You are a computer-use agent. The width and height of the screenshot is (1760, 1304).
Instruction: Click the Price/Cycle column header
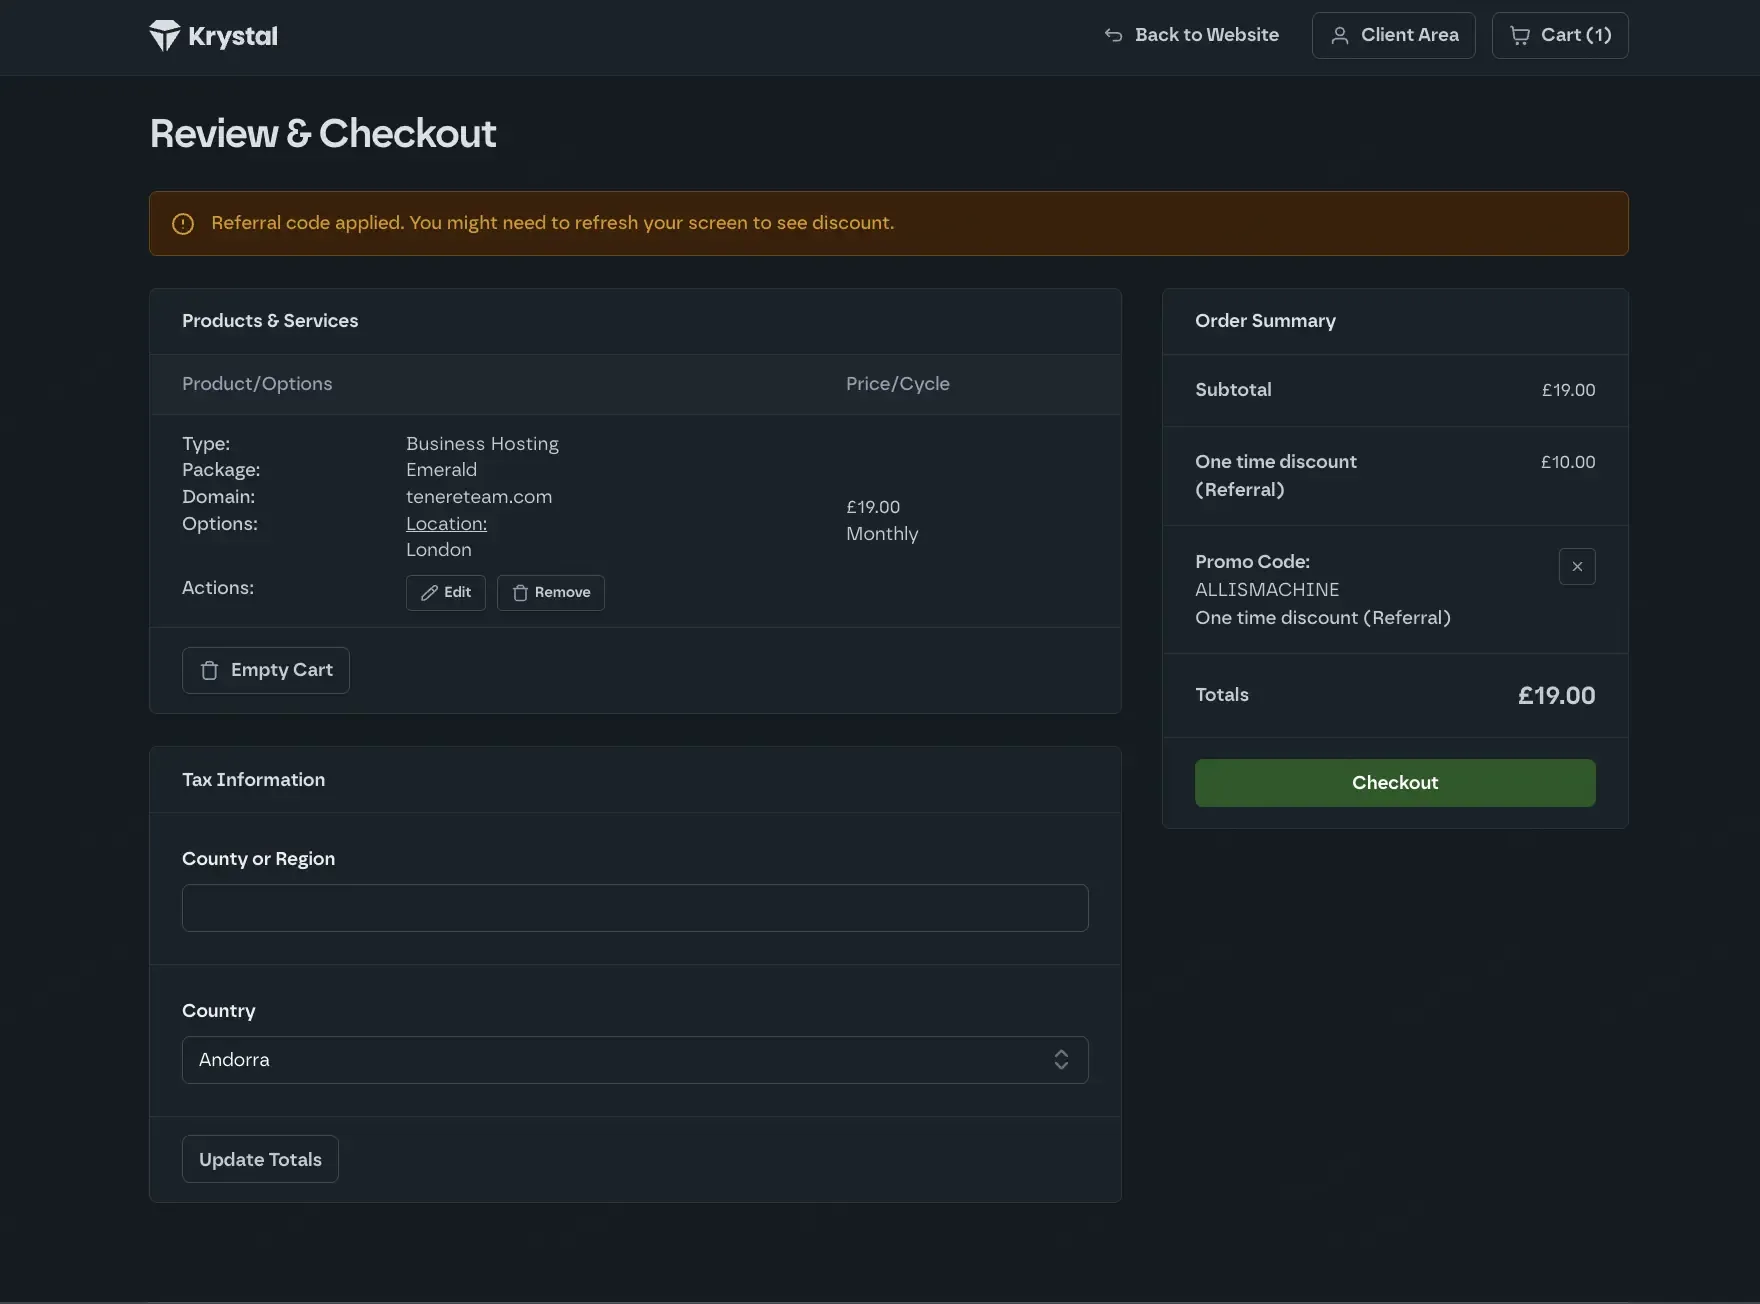click(898, 384)
